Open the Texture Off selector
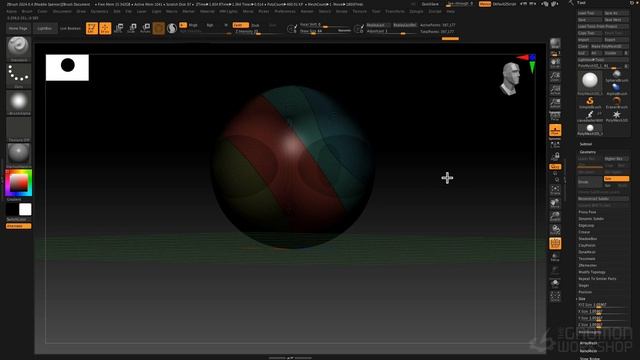 (x=18, y=128)
